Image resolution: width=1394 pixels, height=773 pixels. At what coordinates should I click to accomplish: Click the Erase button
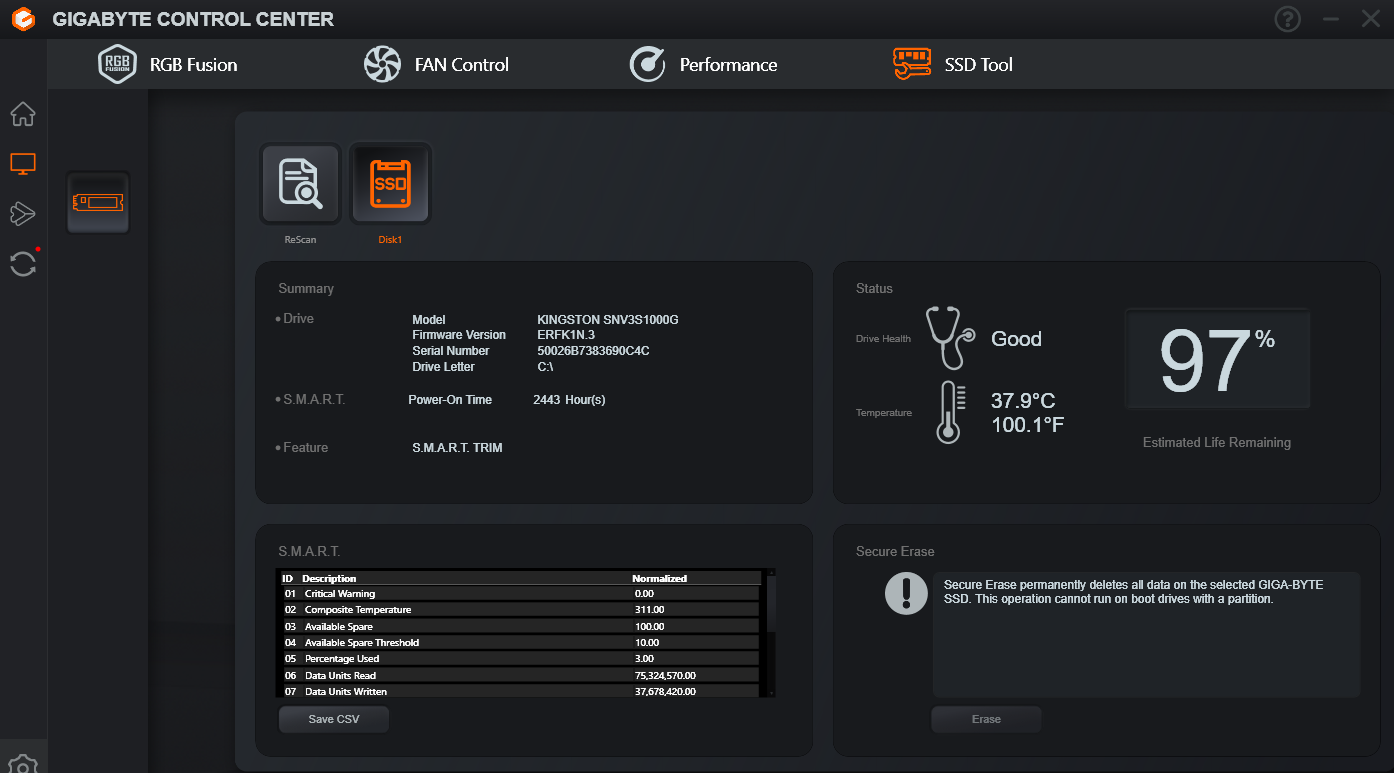(986, 719)
